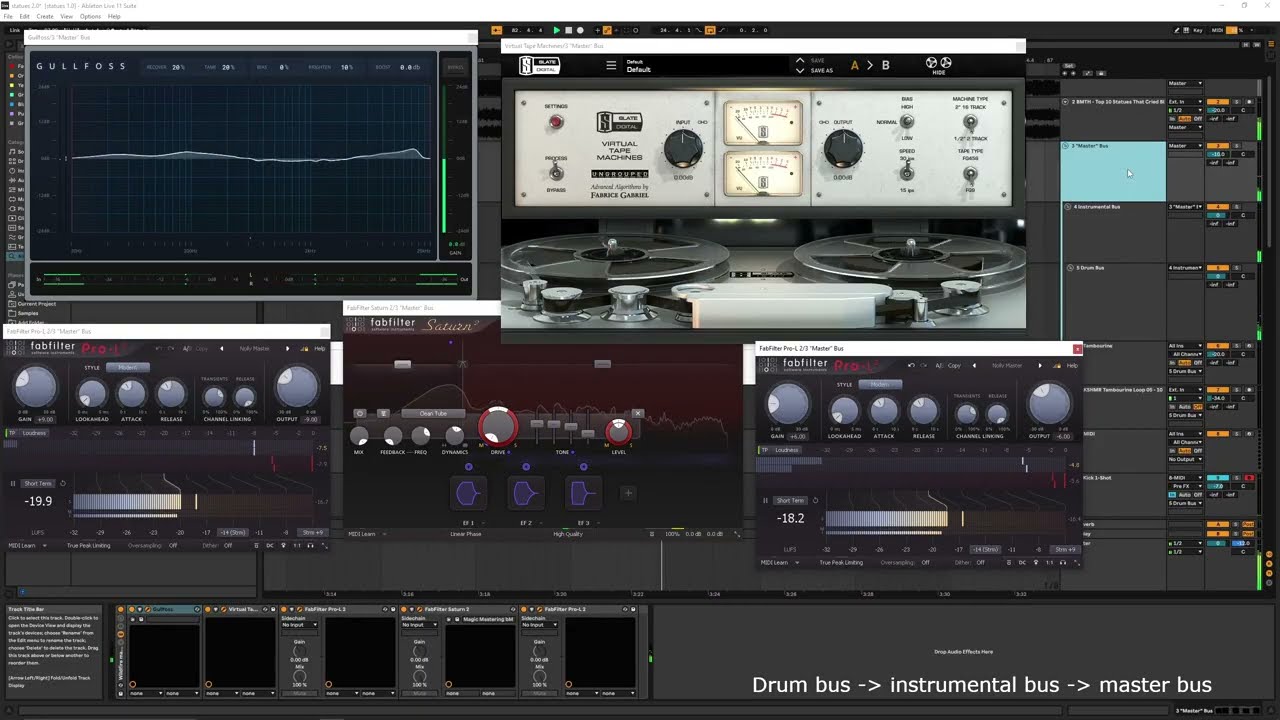Screen dimensions: 1280x720
Task: Open the Help menu in Ableton's menu bar
Action: tap(114, 17)
